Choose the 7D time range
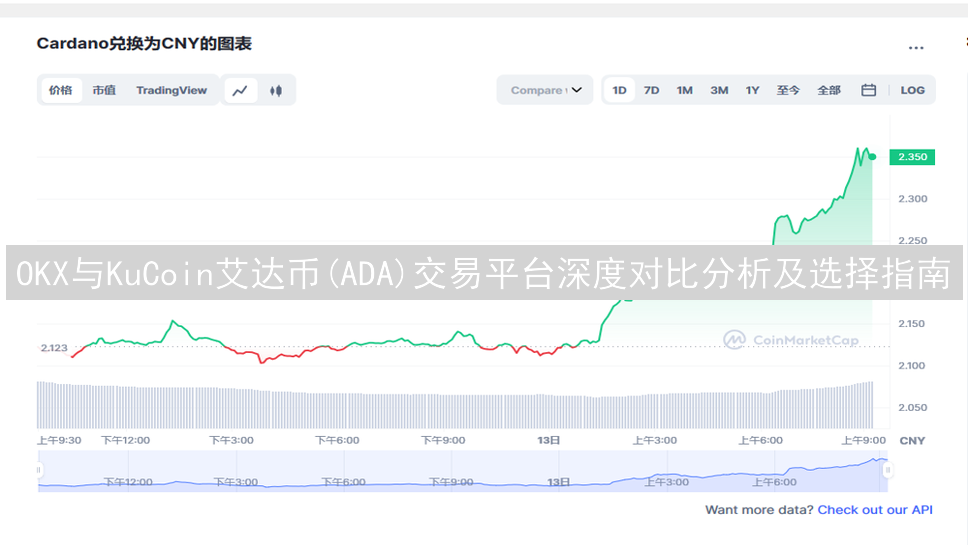The height and width of the screenshot is (545, 968). 651,90
